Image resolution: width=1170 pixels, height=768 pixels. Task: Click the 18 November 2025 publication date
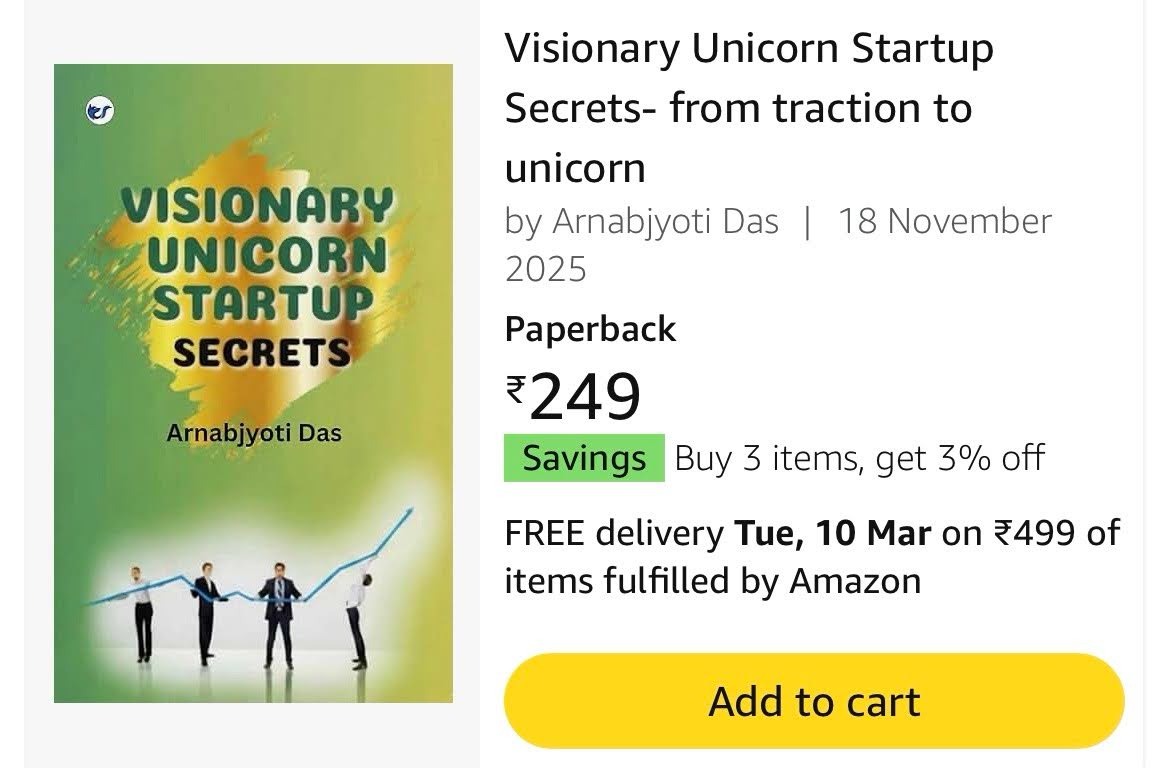(778, 245)
